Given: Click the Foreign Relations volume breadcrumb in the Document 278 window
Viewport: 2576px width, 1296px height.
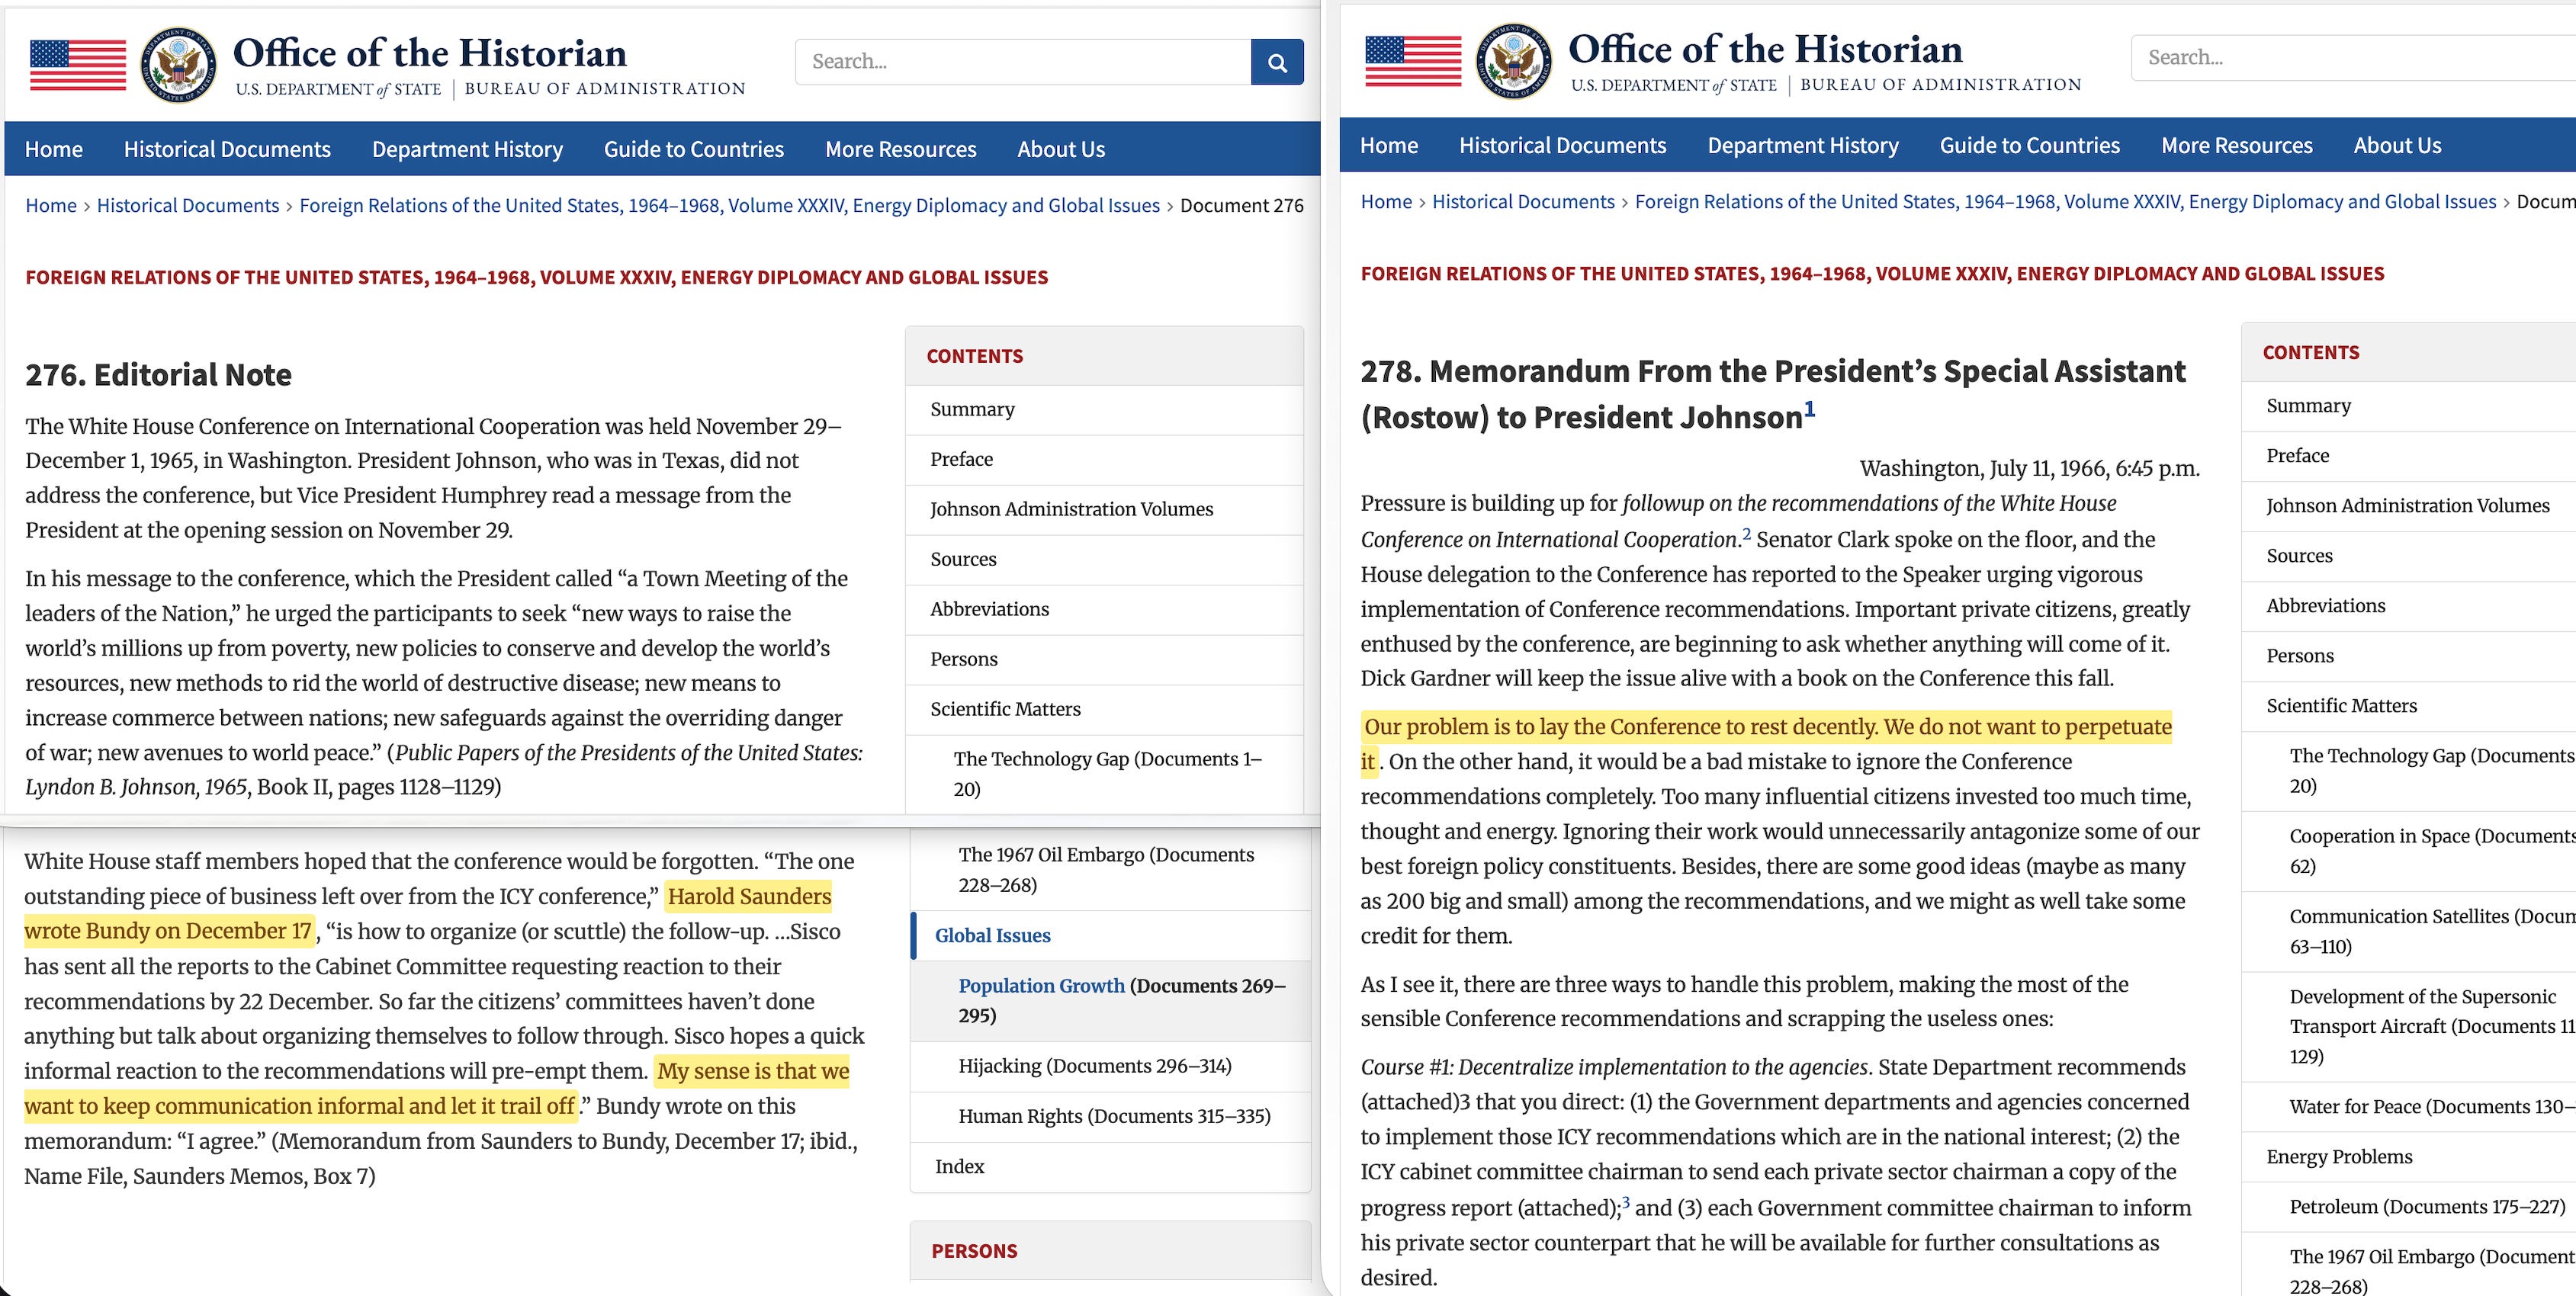Looking at the screenshot, I should click(x=2066, y=201).
